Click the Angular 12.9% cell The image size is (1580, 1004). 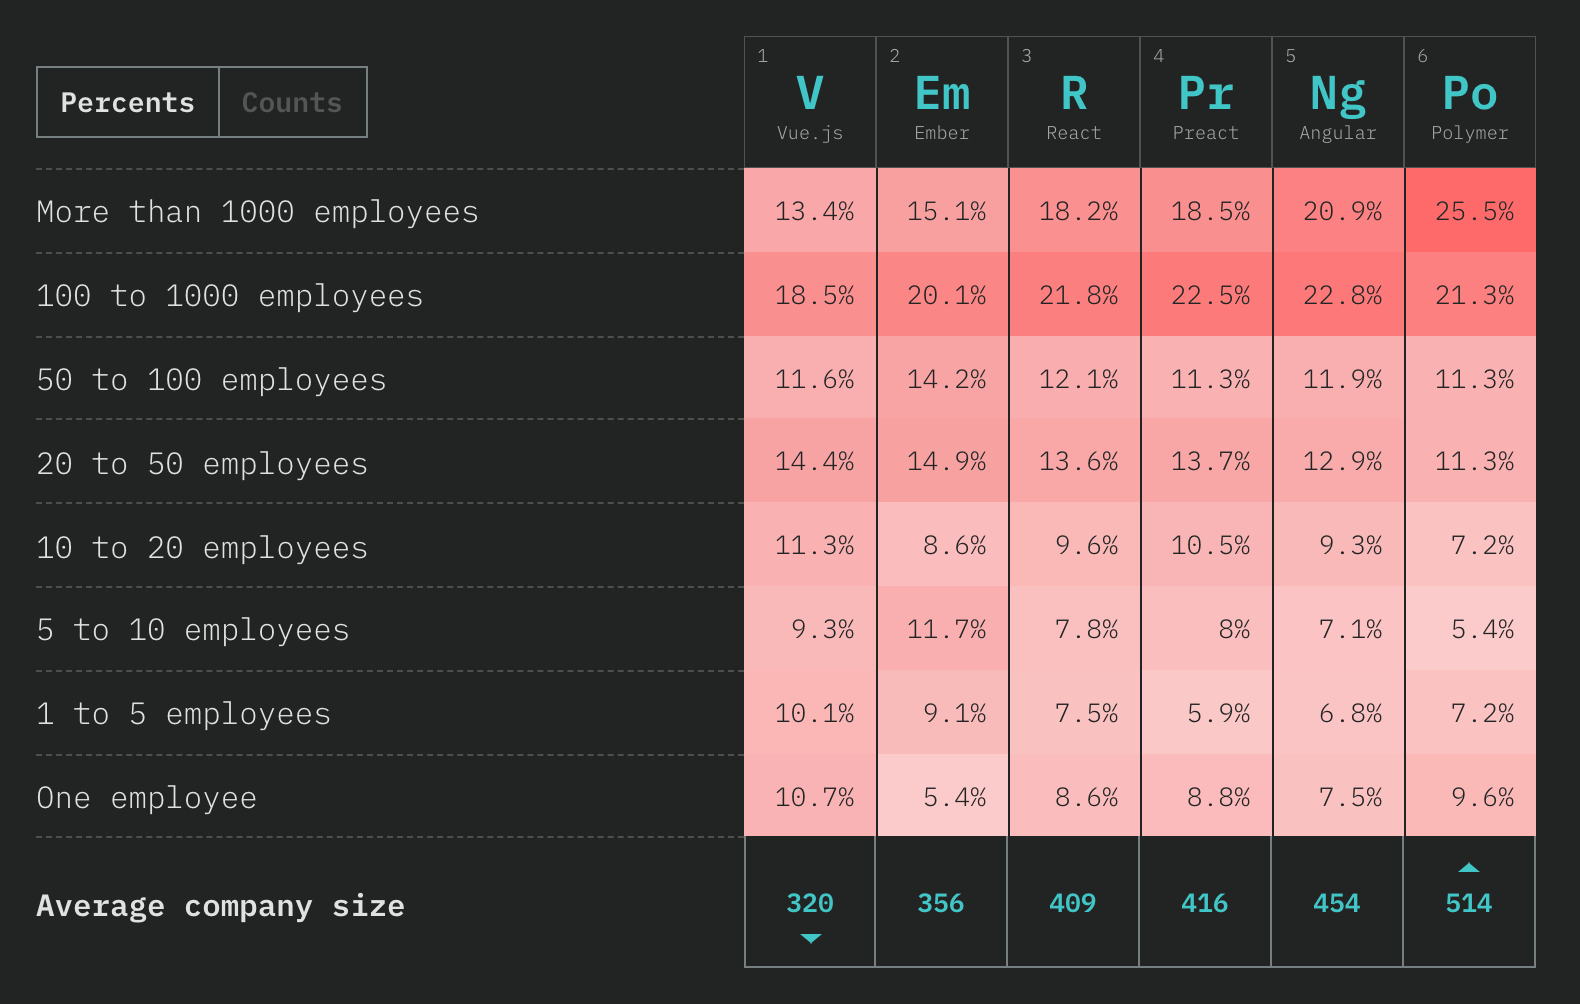[x=1338, y=461]
